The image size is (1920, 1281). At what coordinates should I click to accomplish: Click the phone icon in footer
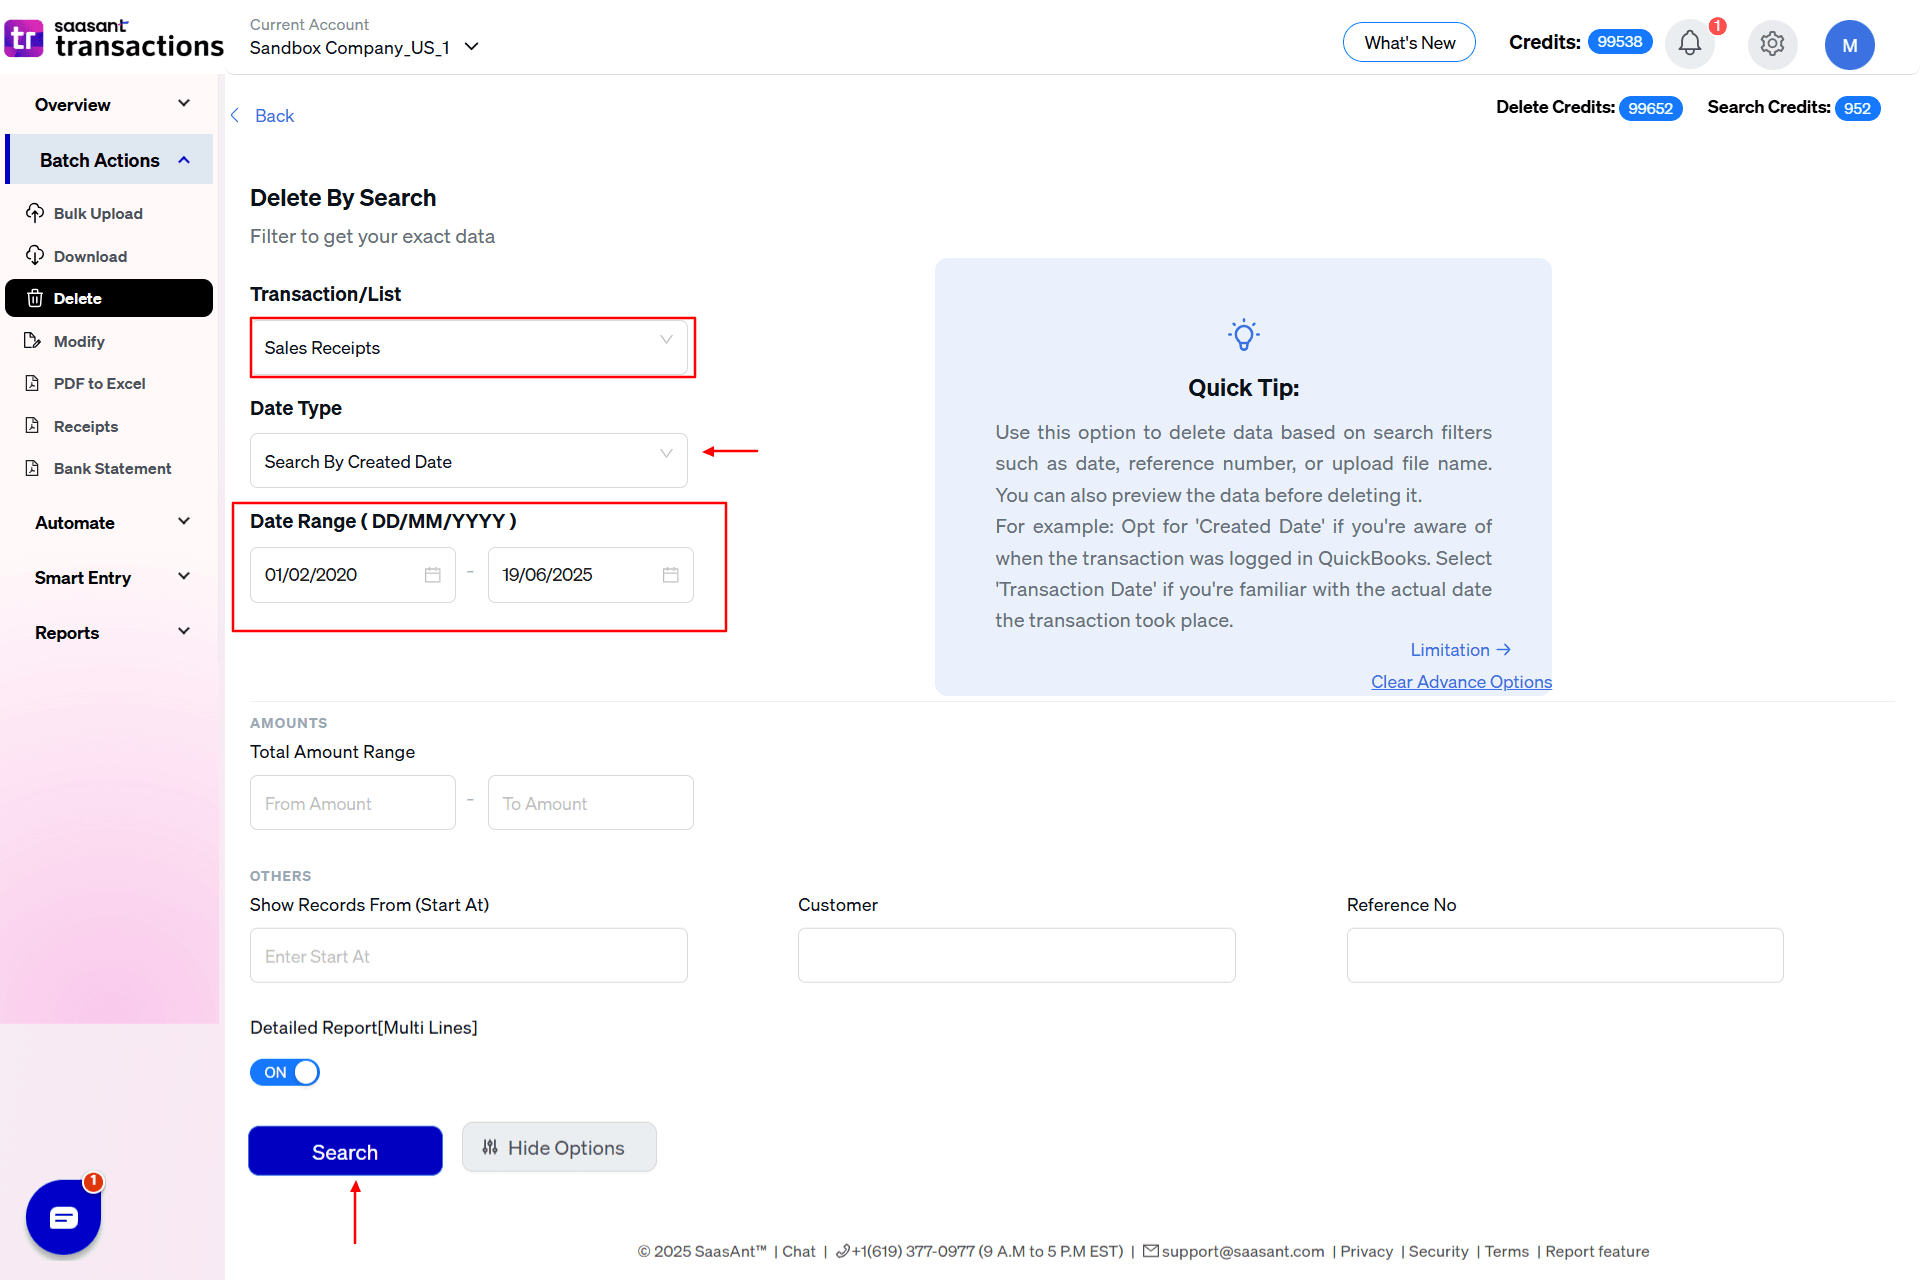(x=842, y=1251)
